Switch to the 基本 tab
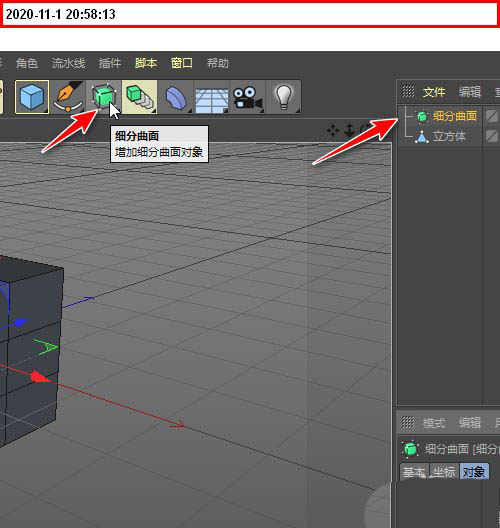Image resolution: width=500 pixels, height=528 pixels. pyautogui.click(x=414, y=472)
